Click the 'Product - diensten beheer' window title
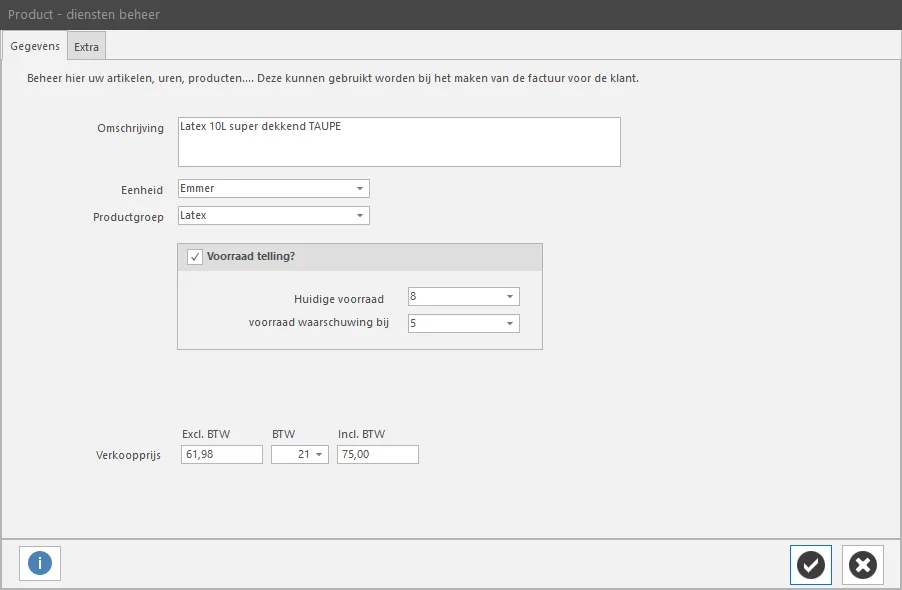Image resolution: width=902 pixels, height=590 pixels. pos(84,14)
